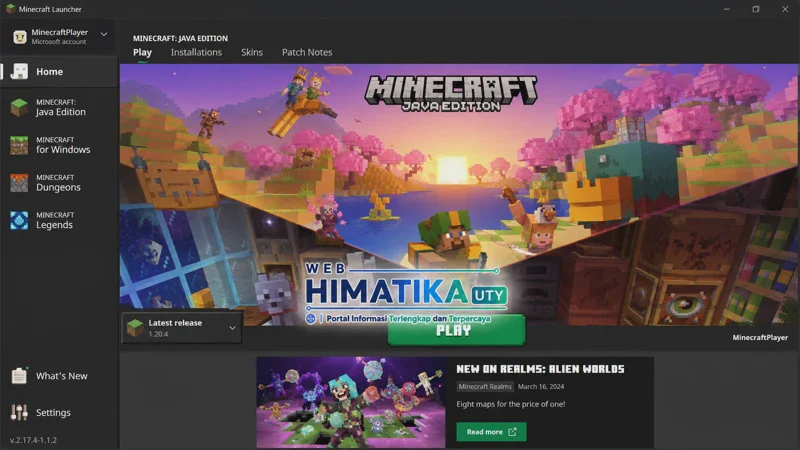Open the Home section
The height and width of the screenshot is (450, 800).
tap(59, 71)
